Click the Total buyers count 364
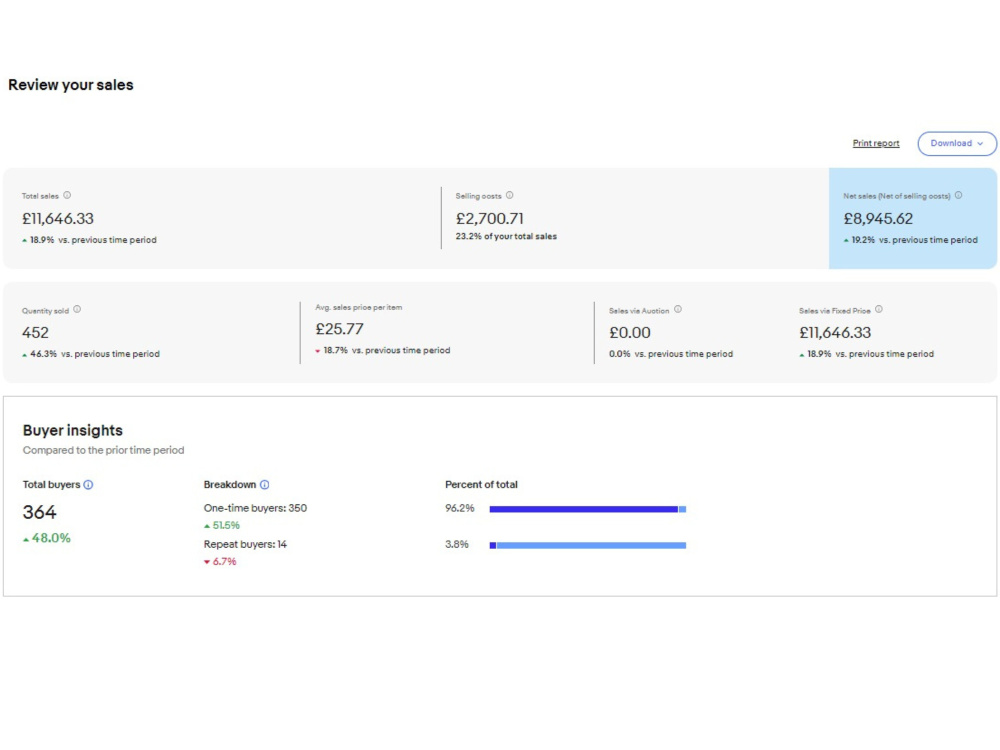Screen dimensions: 1000x750 click(x=40, y=512)
